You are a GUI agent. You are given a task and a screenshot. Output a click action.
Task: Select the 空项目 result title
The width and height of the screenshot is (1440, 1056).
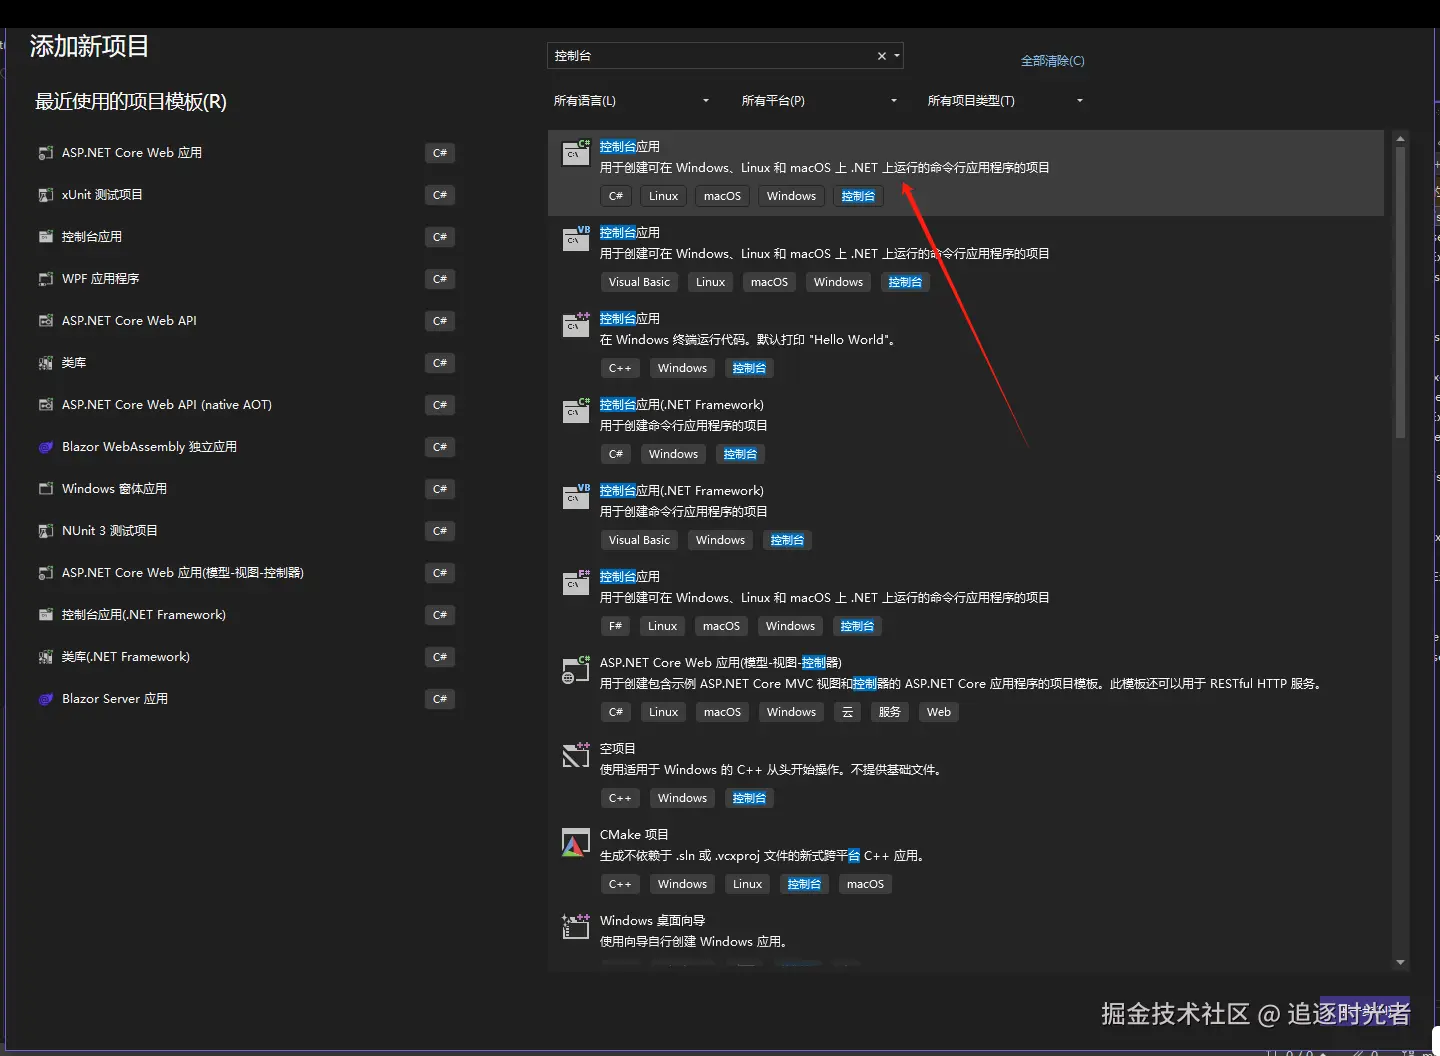[x=618, y=749]
